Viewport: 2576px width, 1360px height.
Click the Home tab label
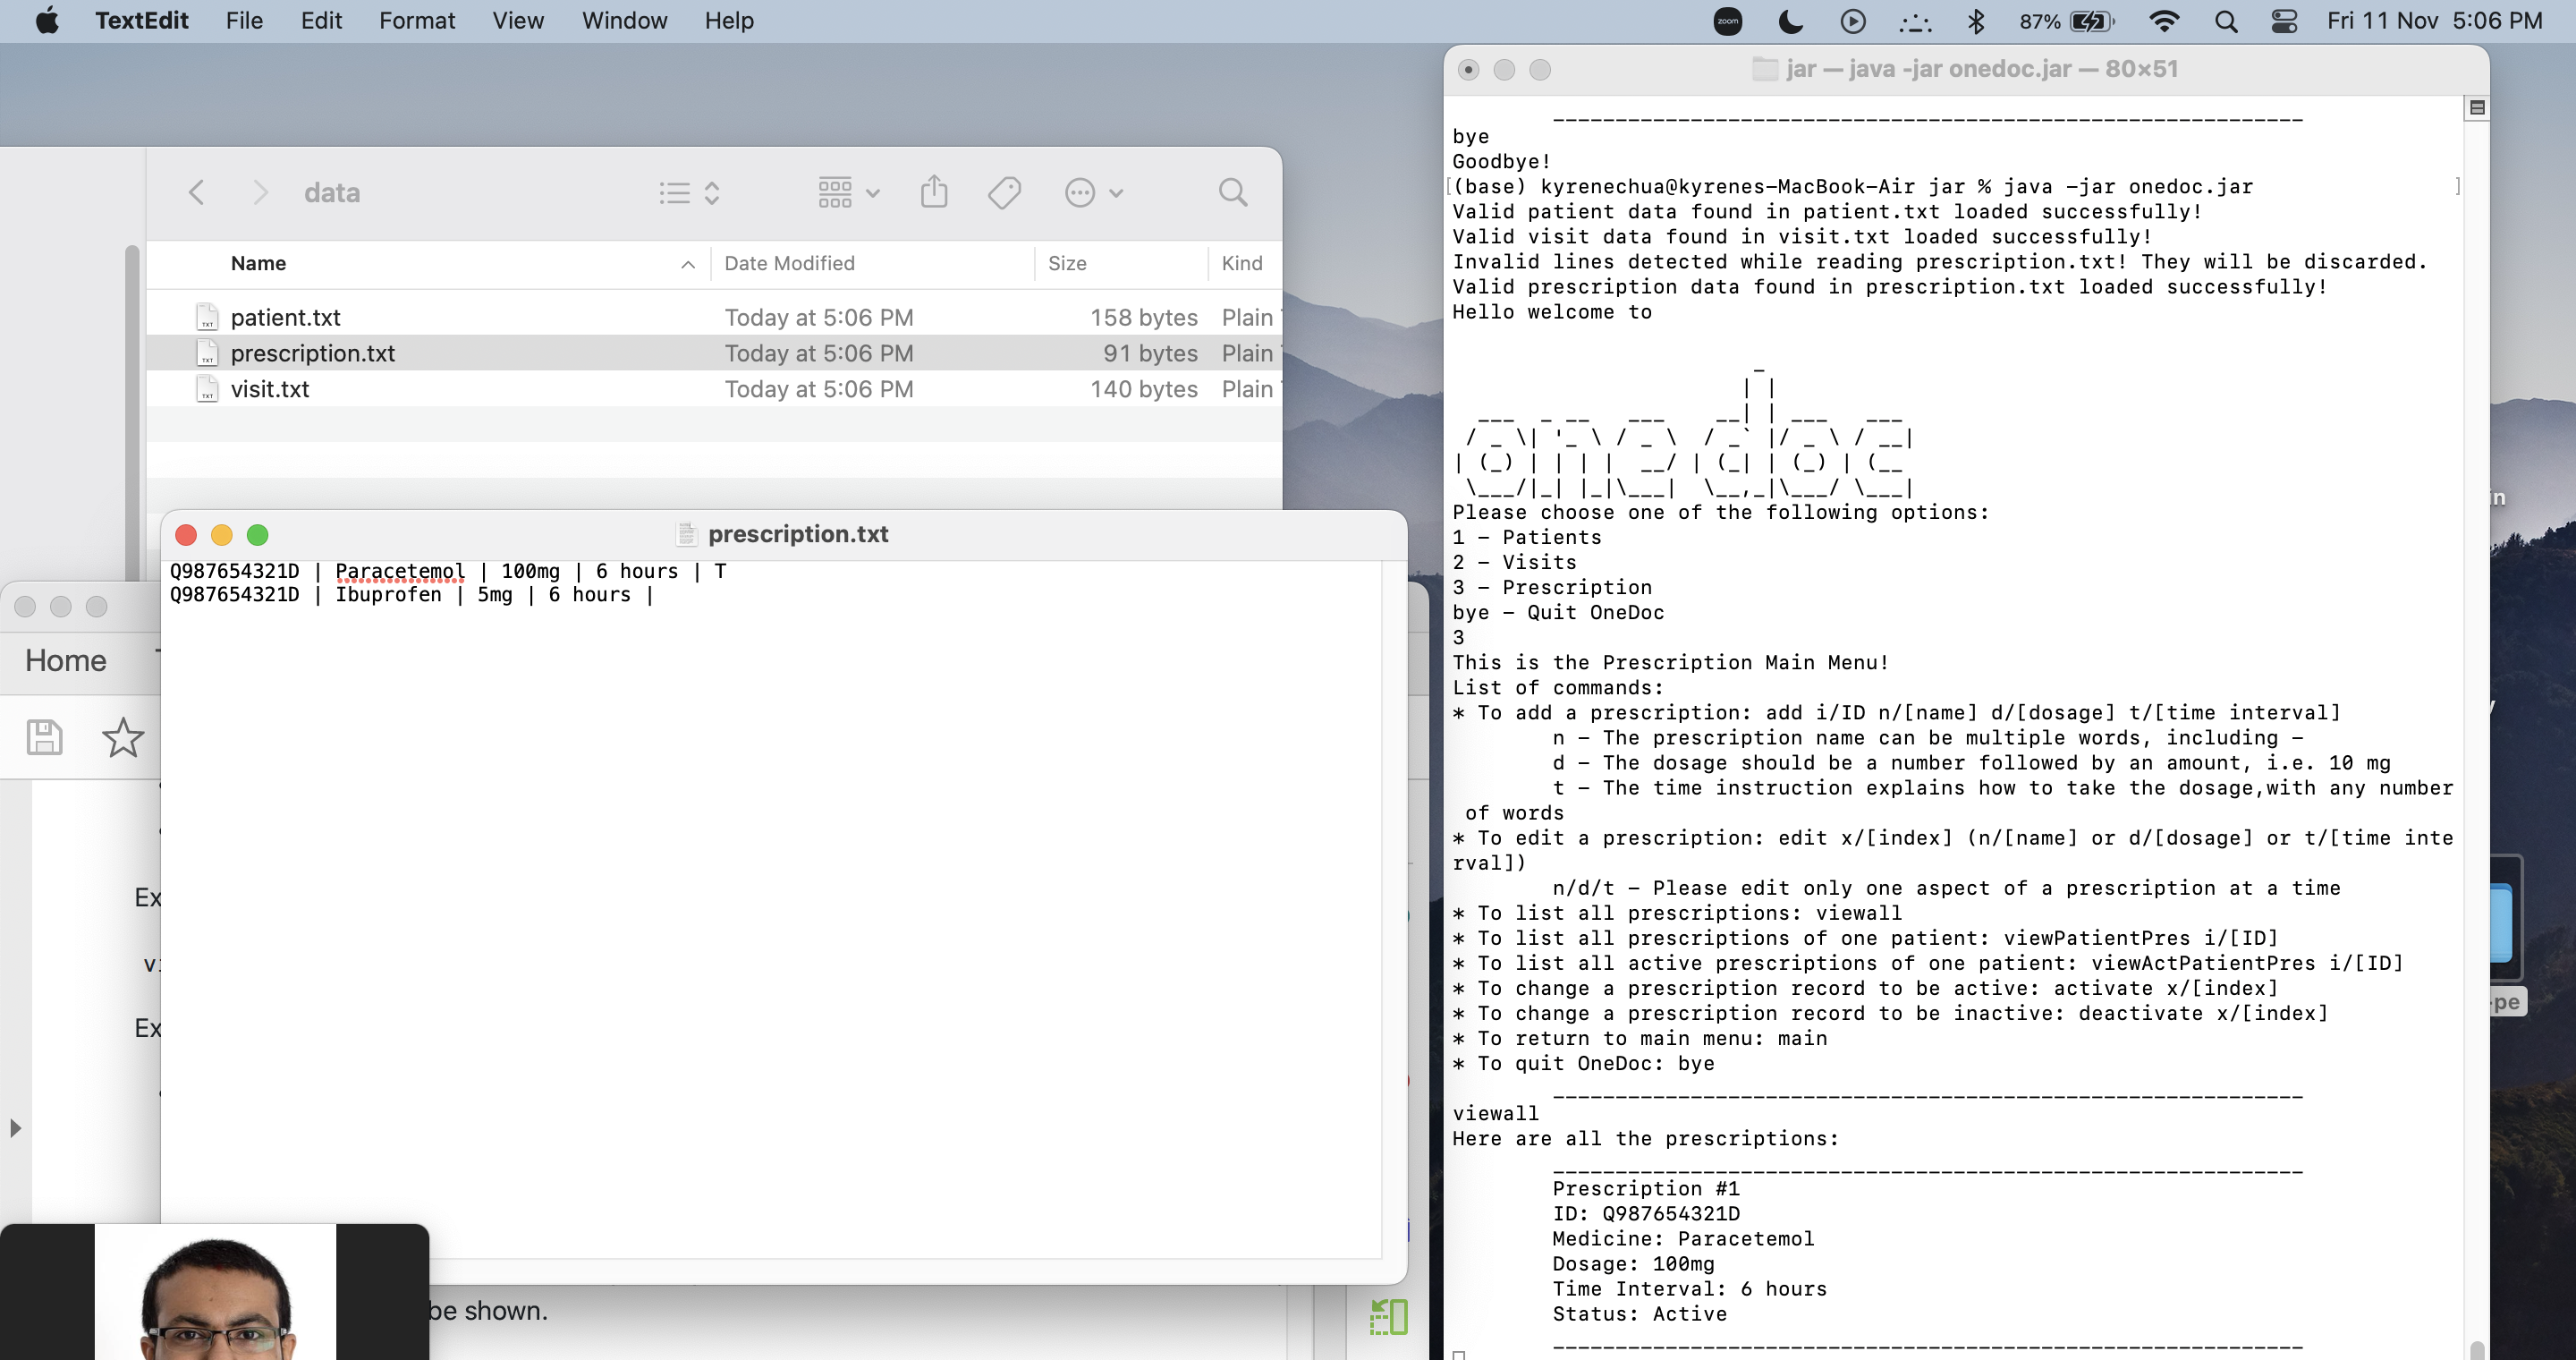pyautogui.click(x=65, y=660)
